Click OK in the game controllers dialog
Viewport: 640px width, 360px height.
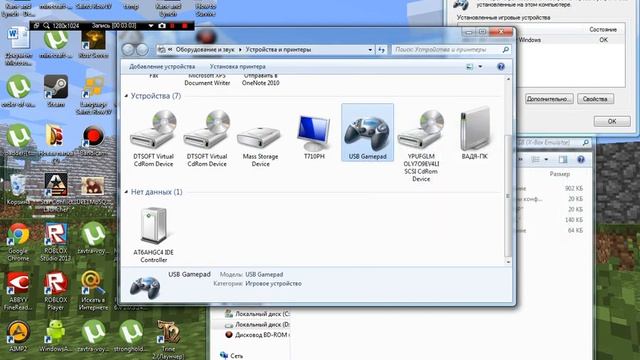[x=612, y=121]
